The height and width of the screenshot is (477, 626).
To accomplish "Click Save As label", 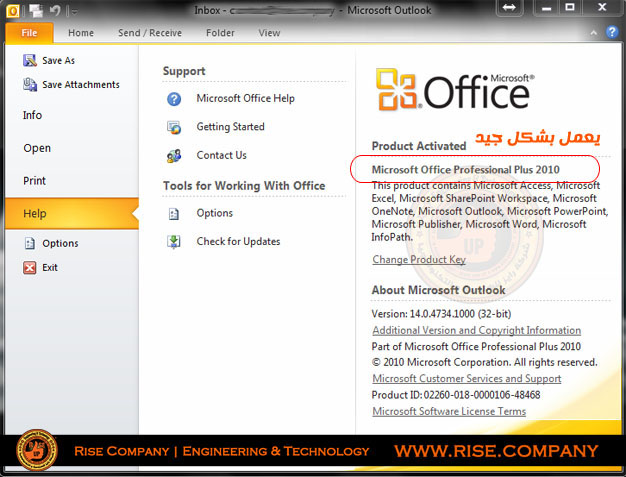I will click(x=58, y=61).
